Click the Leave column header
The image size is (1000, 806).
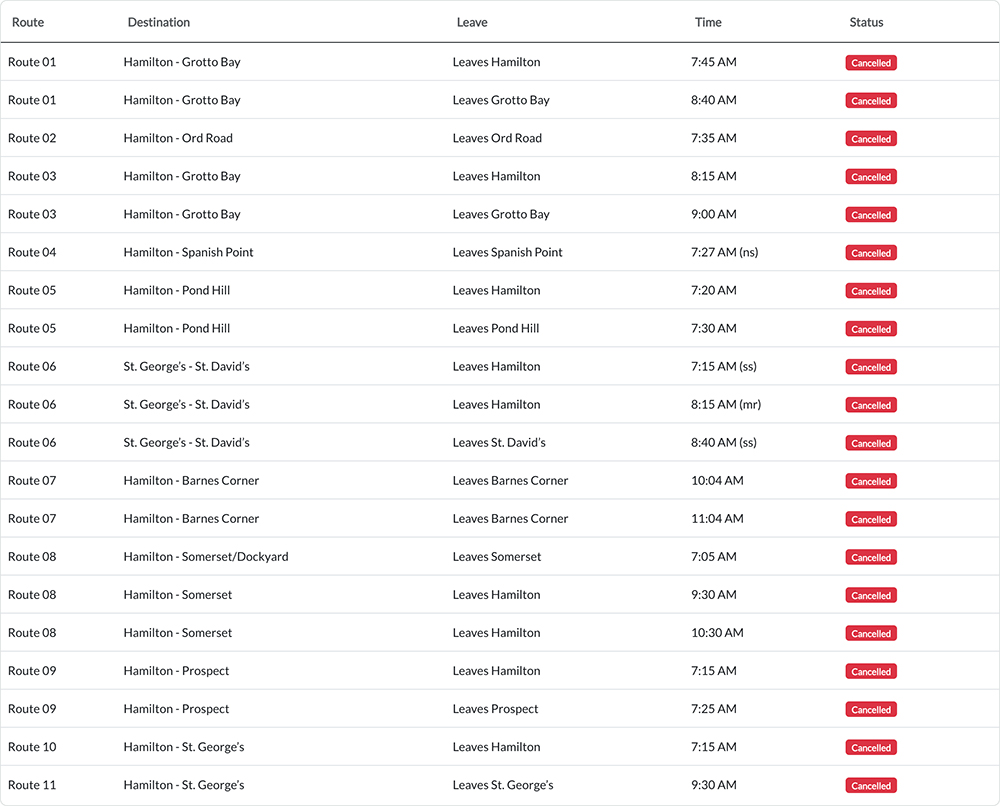[472, 22]
